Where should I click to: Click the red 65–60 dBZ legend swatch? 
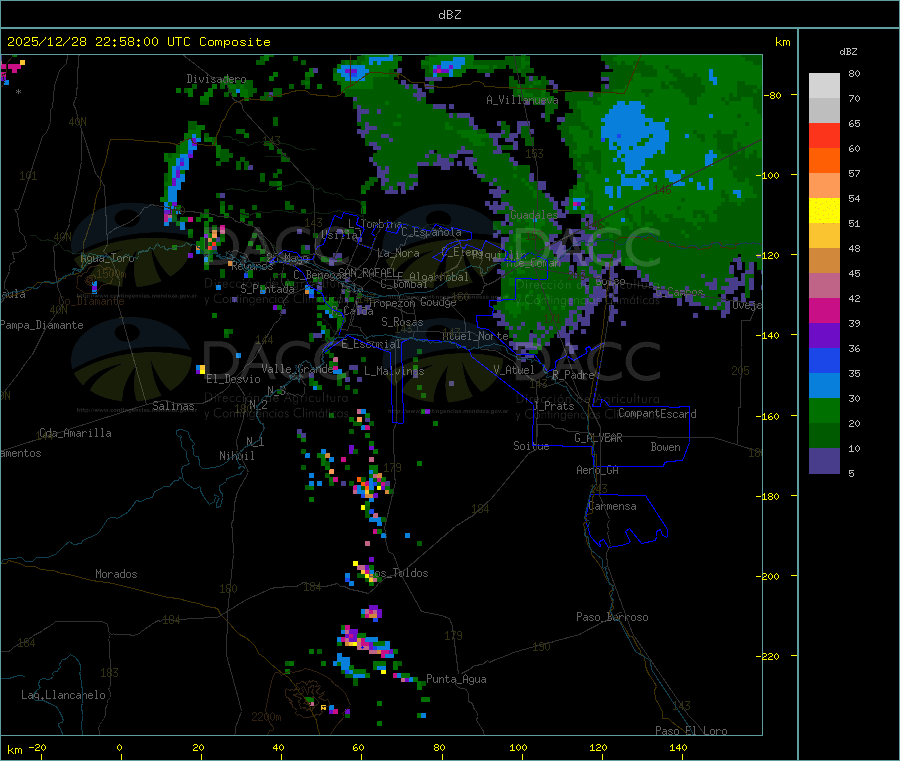824,135
